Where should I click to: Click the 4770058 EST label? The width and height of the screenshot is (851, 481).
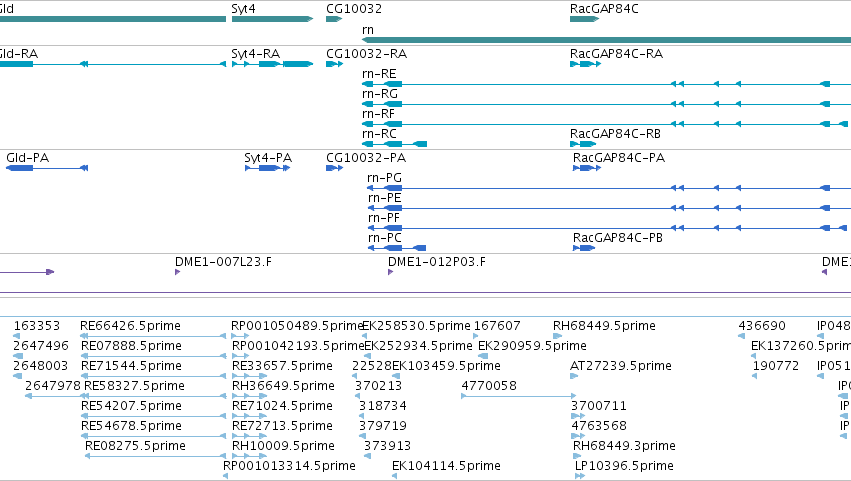[x=489, y=386]
